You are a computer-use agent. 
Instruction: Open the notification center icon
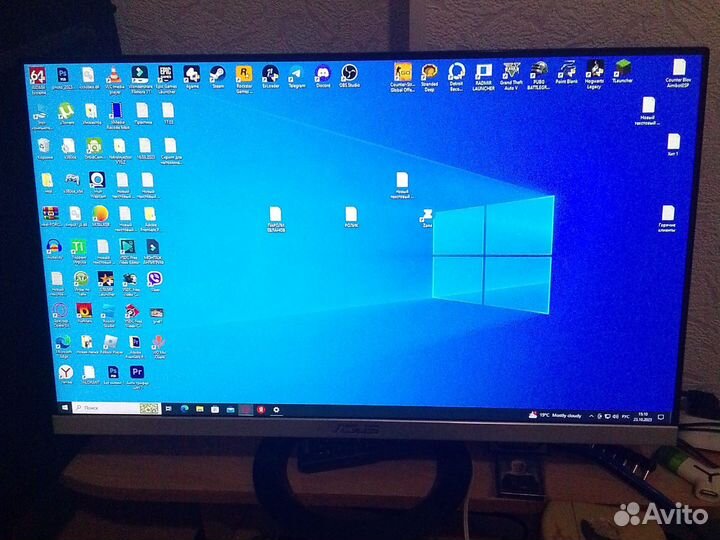pos(661,417)
